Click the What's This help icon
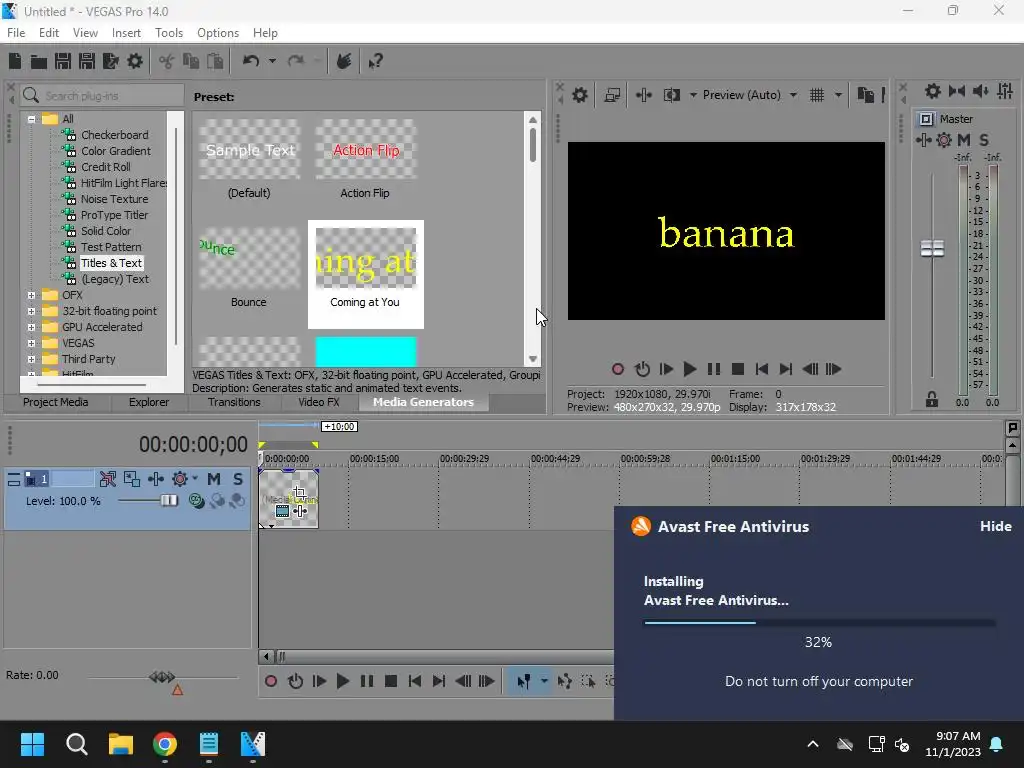Viewport: 1024px width, 768px height. tap(376, 61)
